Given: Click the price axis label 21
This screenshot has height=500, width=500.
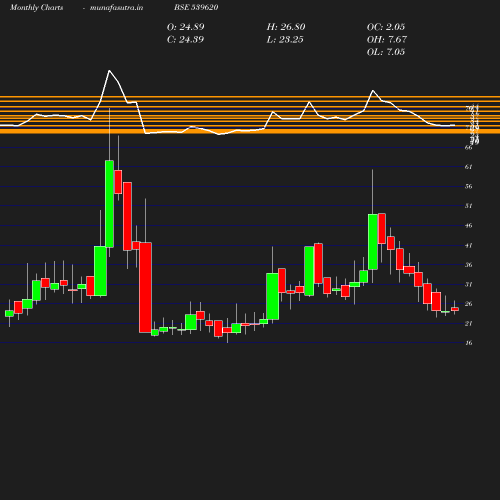Looking at the screenshot, I should pos(469,324).
